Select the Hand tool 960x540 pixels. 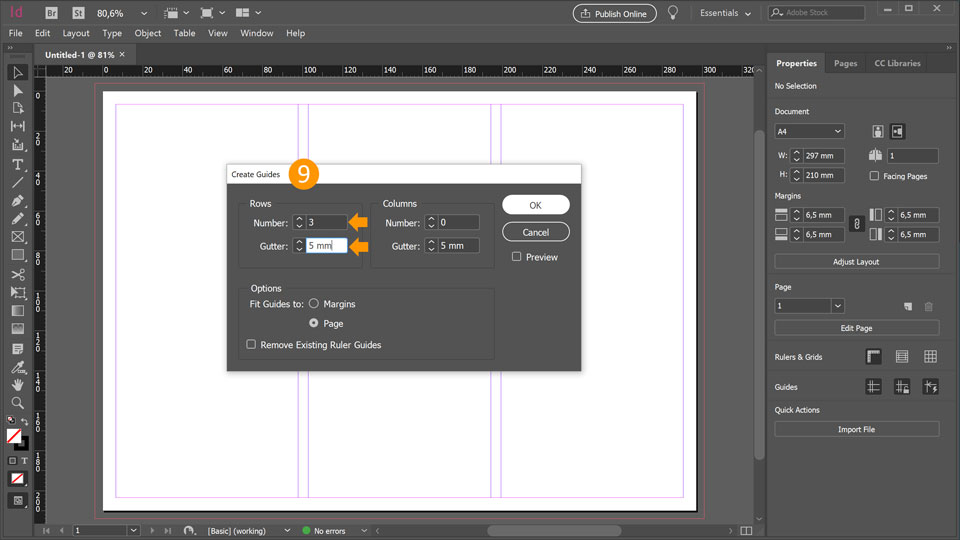[x=18, y=384]
